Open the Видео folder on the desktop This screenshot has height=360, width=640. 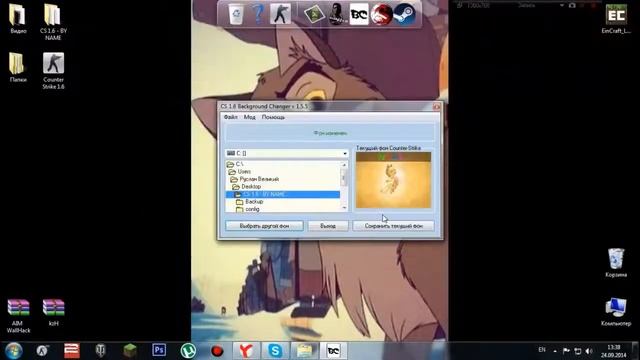click(18, 19)
